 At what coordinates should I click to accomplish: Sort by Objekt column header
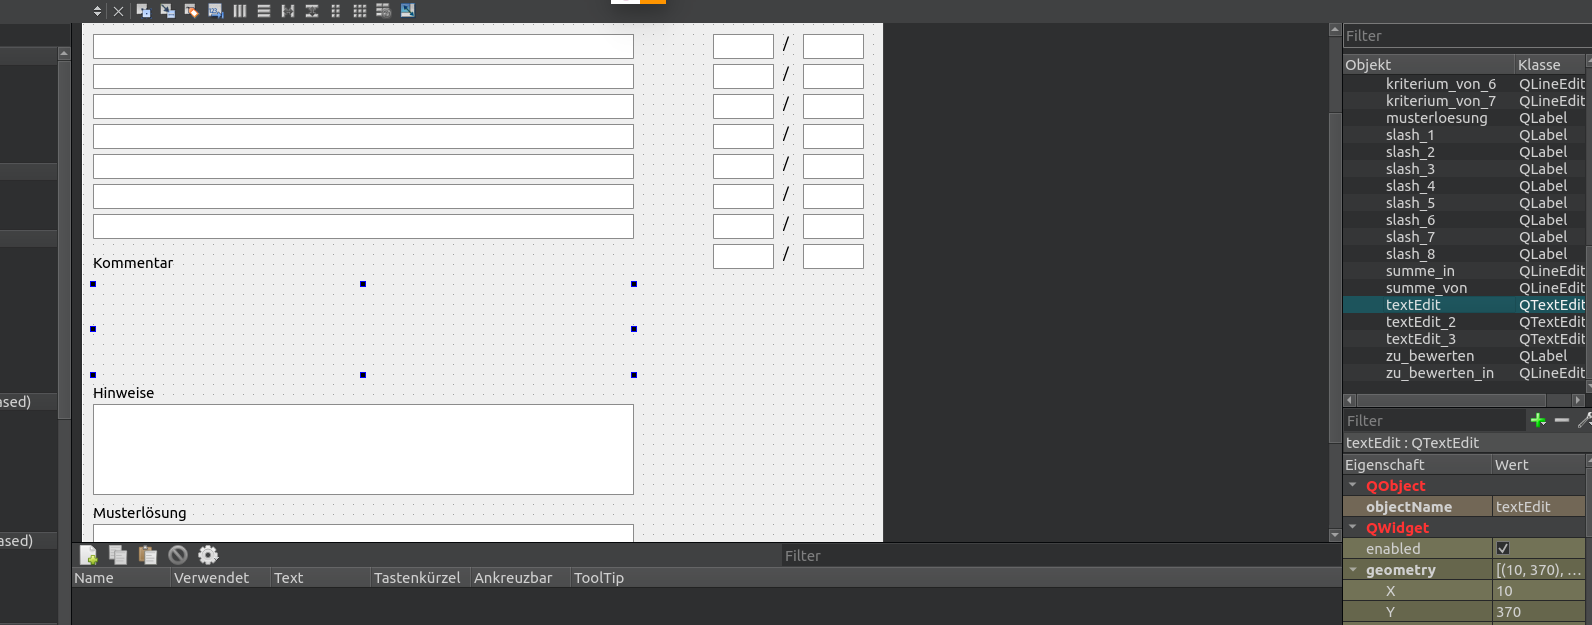pyautogui.click(x=1428, y=65)
